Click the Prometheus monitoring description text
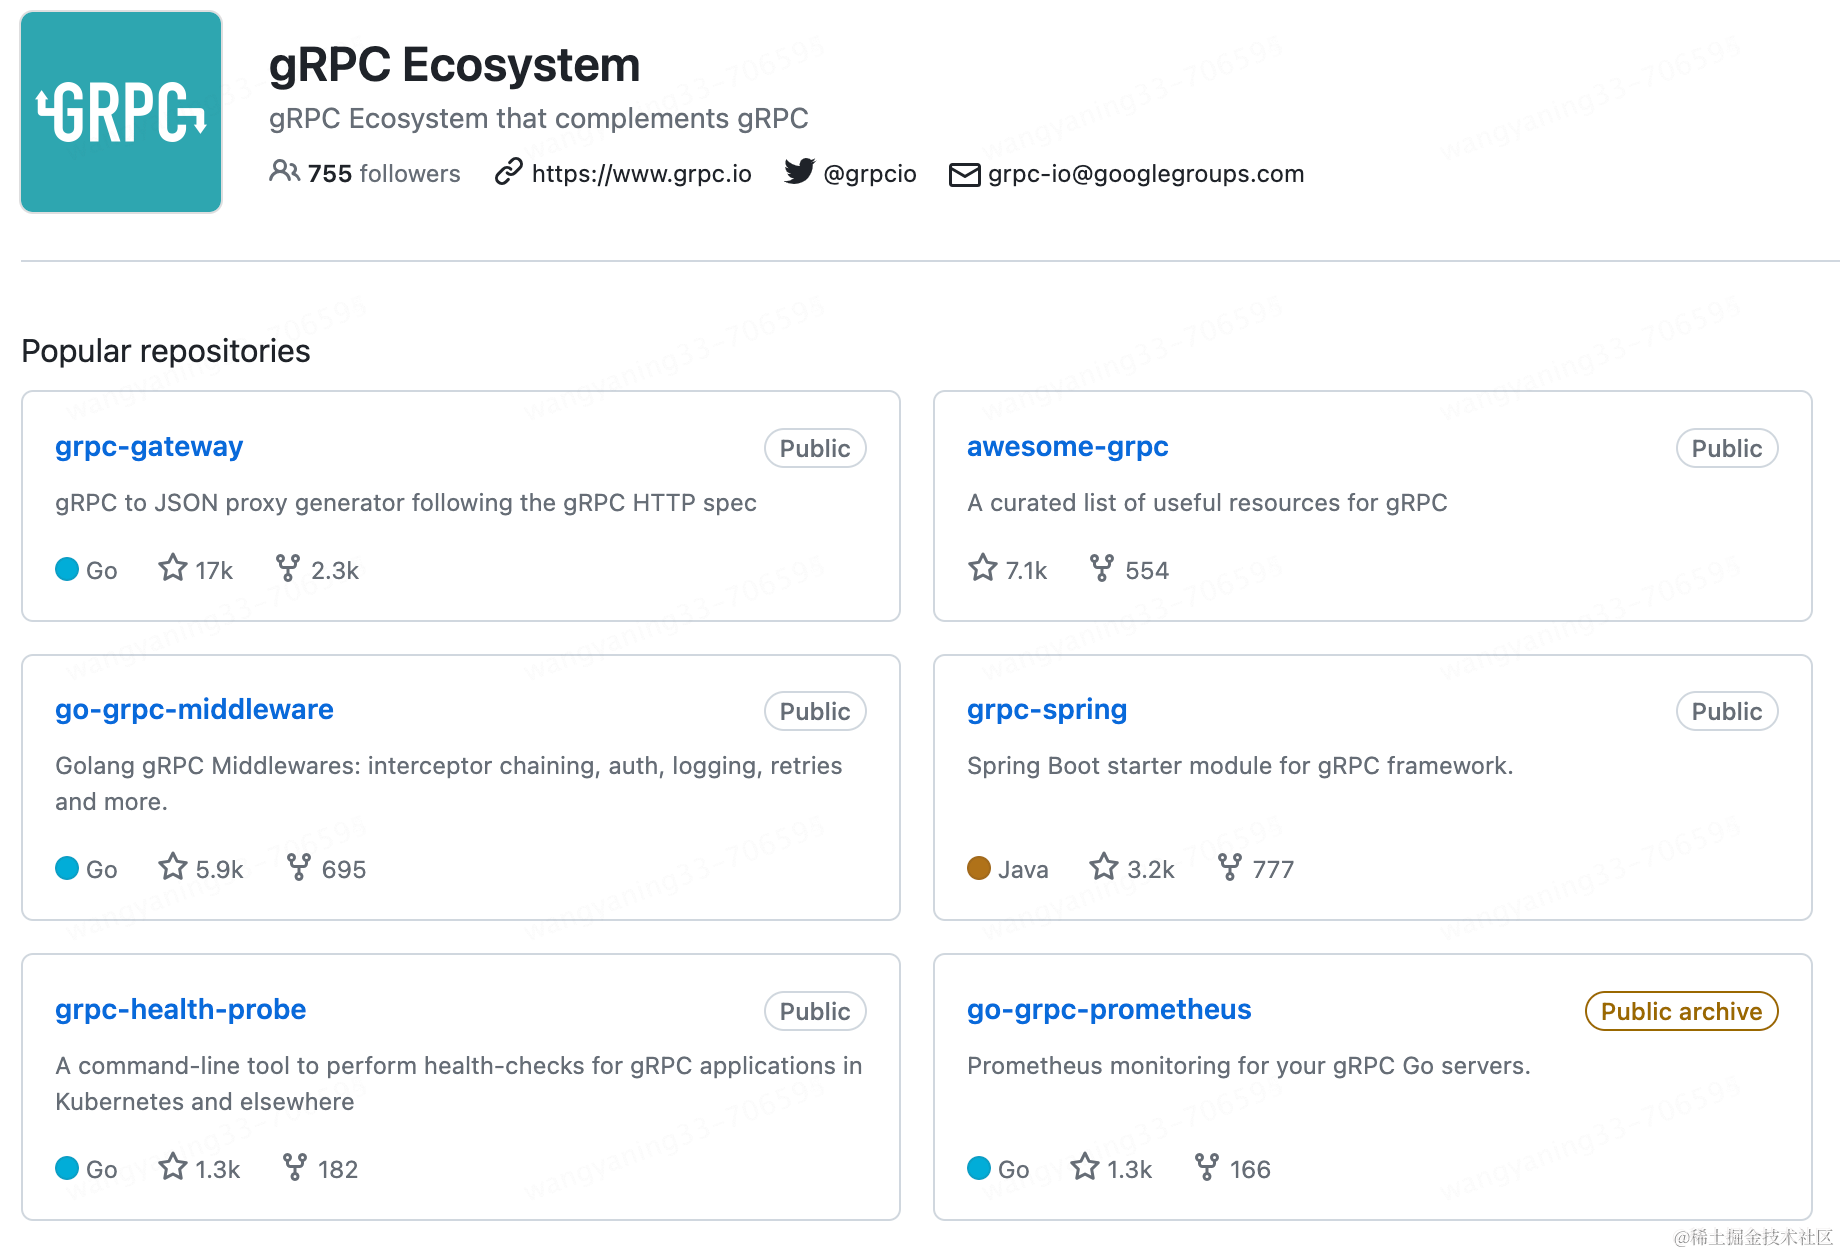The height and width of the screenshot is (1254, 1840). click(x=1248, y=1065)
